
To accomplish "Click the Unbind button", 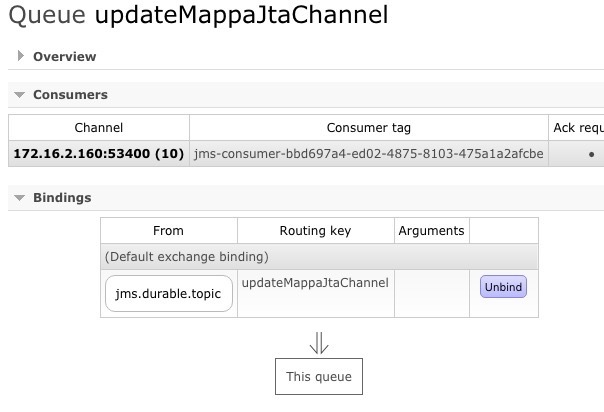I will (503, 287).
